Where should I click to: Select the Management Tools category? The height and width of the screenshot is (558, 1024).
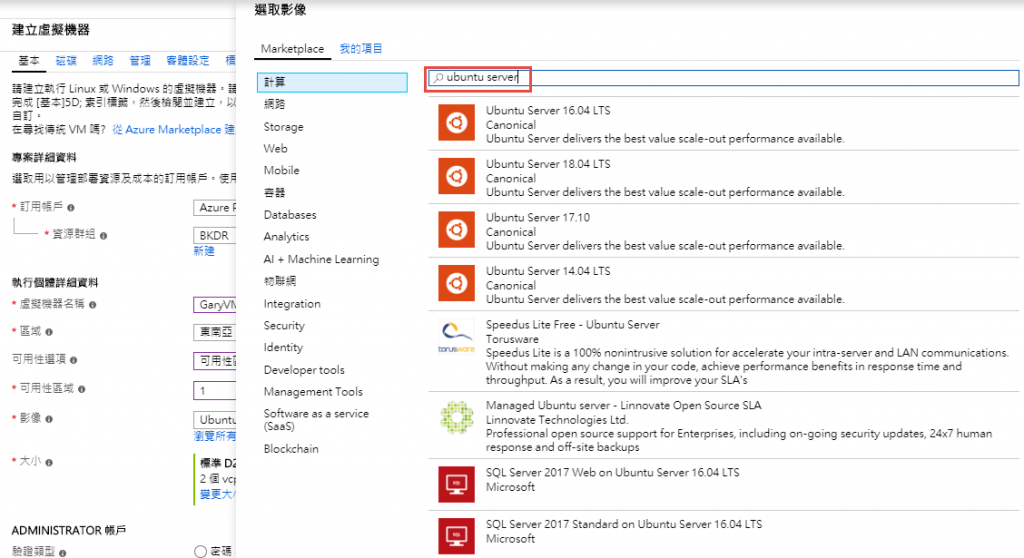[313, 392]
